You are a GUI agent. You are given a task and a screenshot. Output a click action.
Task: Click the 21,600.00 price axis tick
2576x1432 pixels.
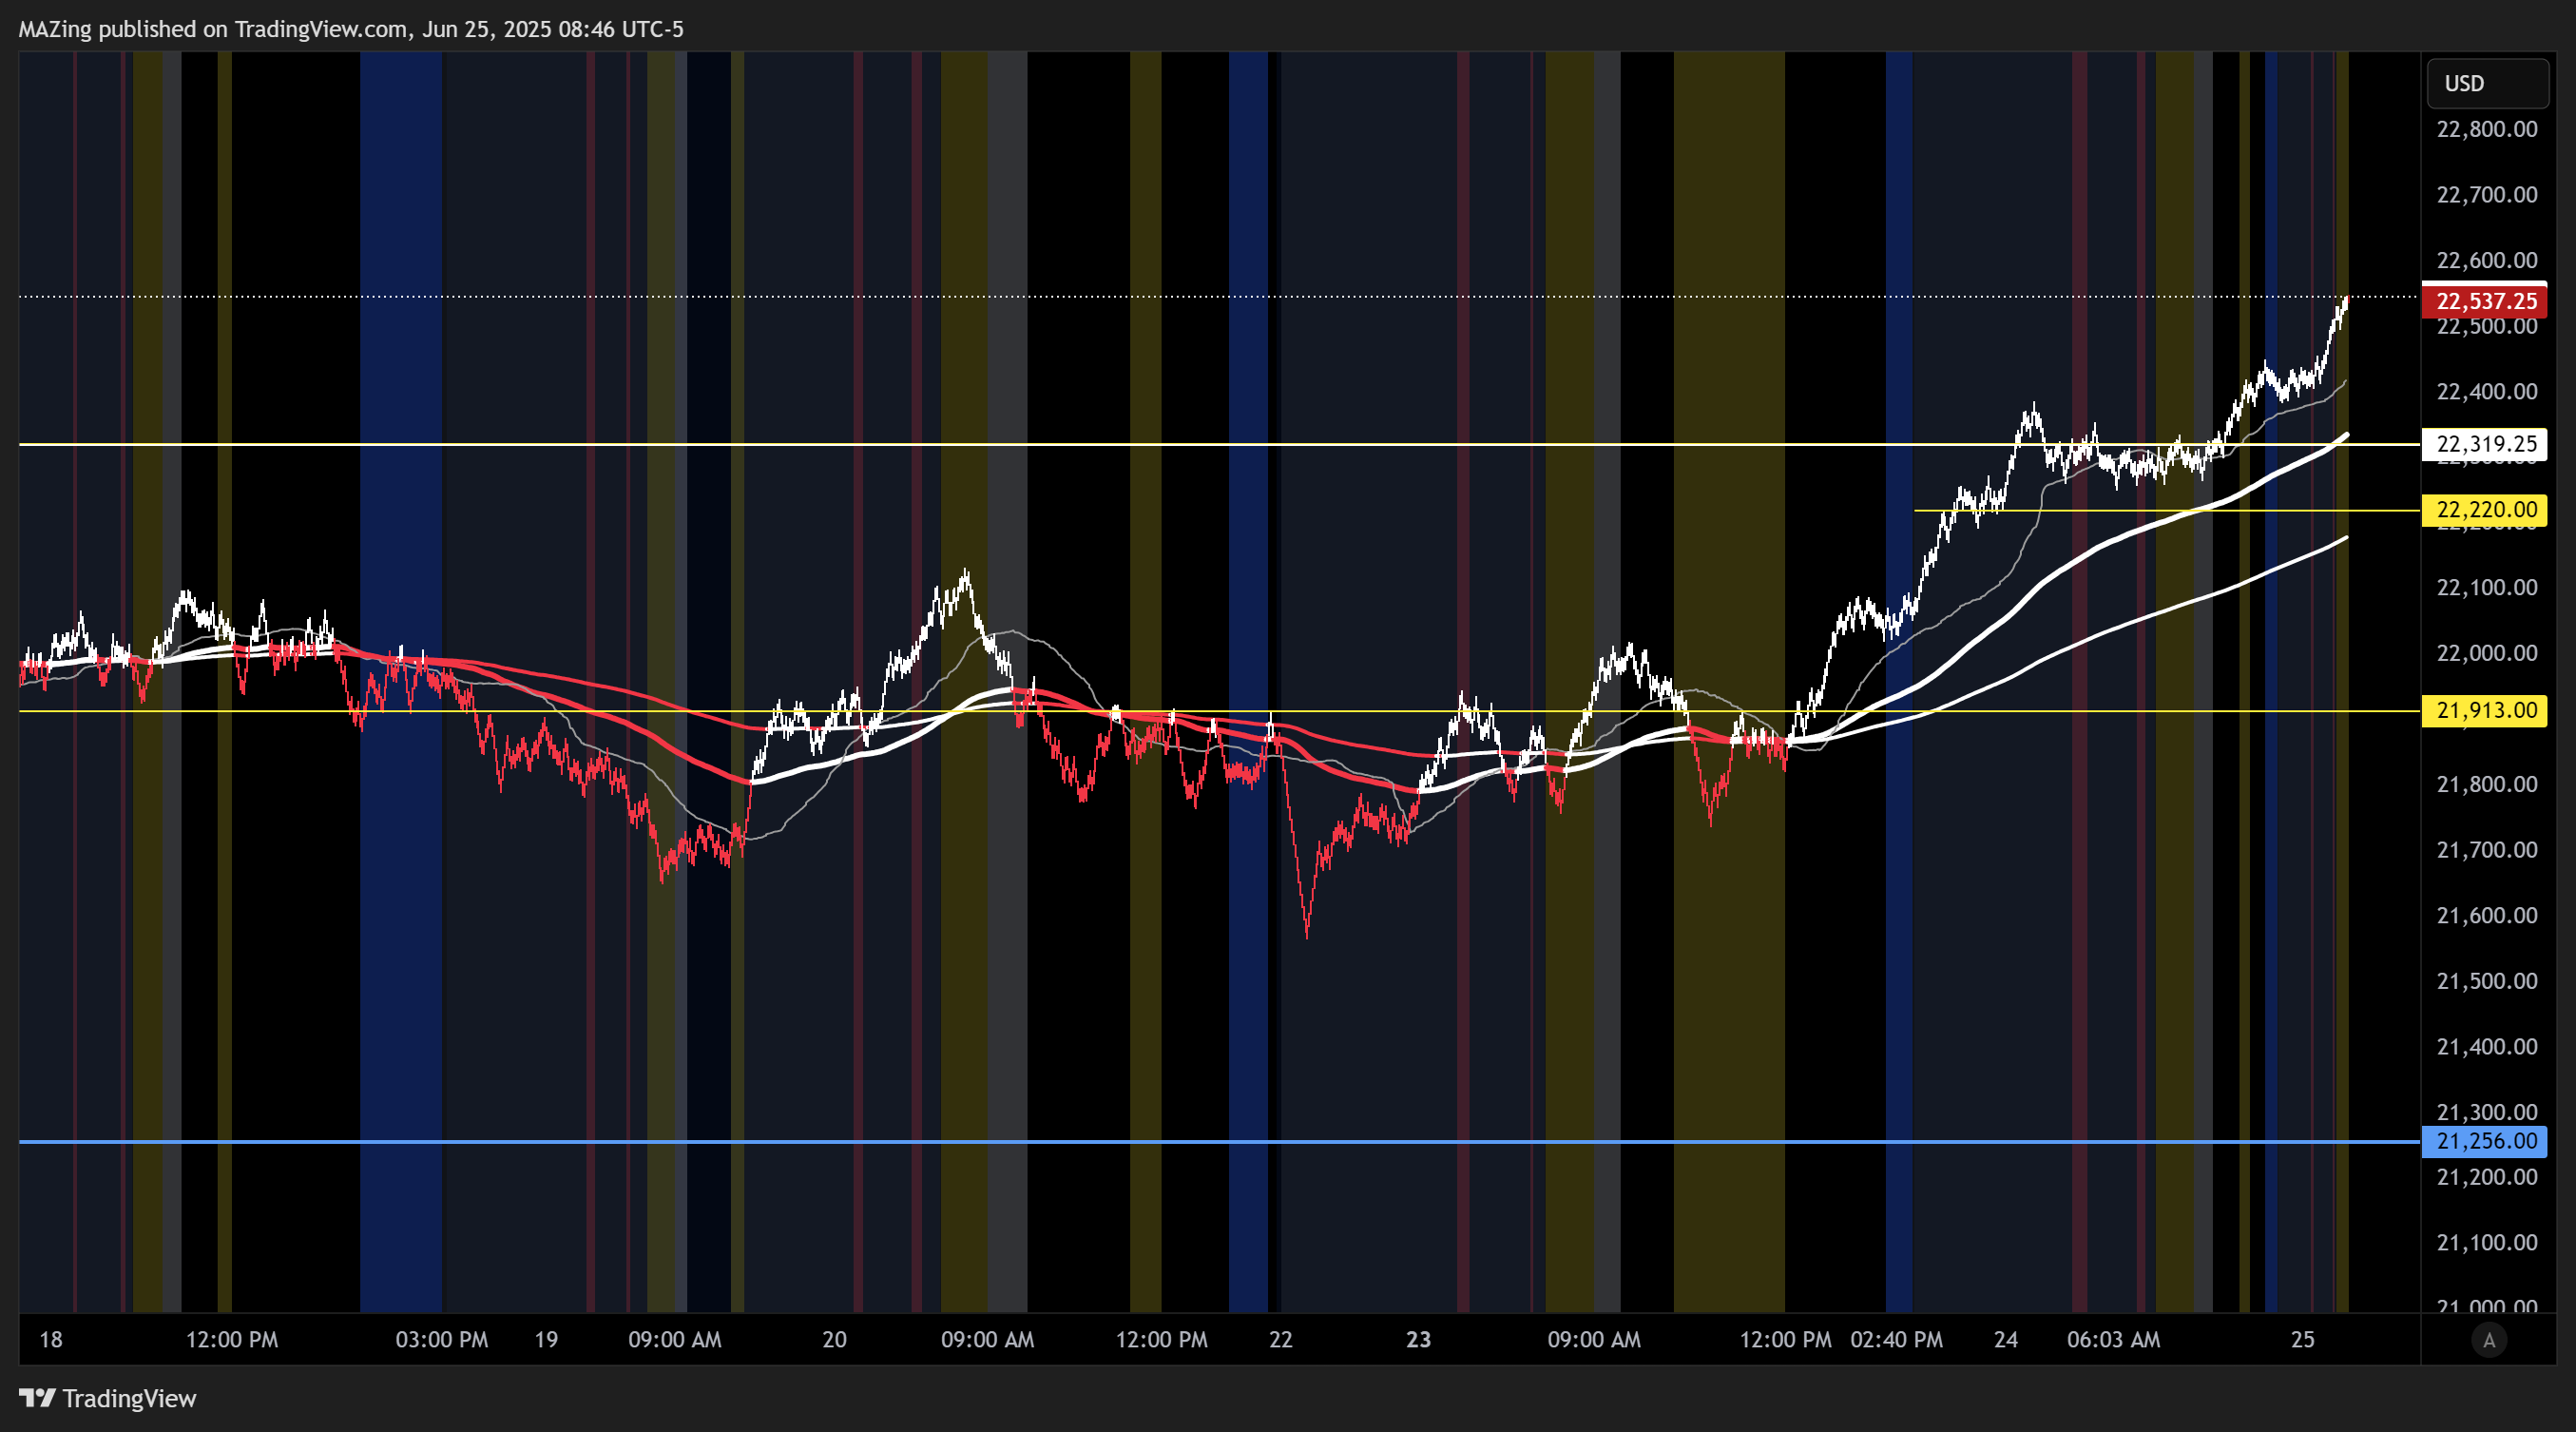coord(2487,916)
